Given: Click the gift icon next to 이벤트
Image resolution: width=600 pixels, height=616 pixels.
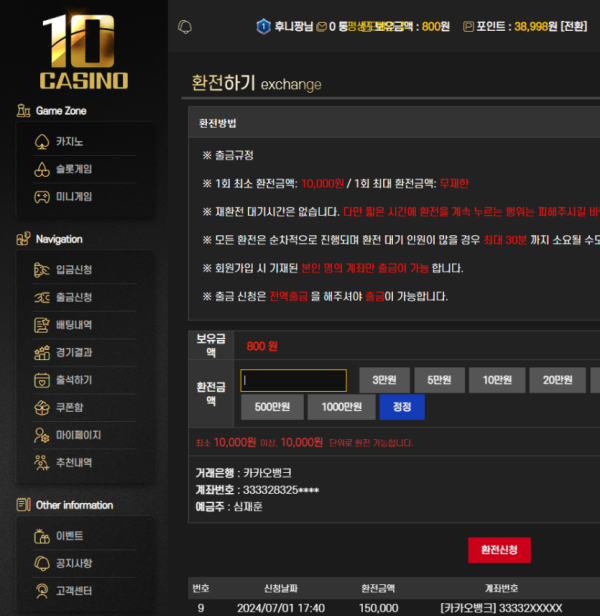Looking at the screenshot, I should coord(42,536).
